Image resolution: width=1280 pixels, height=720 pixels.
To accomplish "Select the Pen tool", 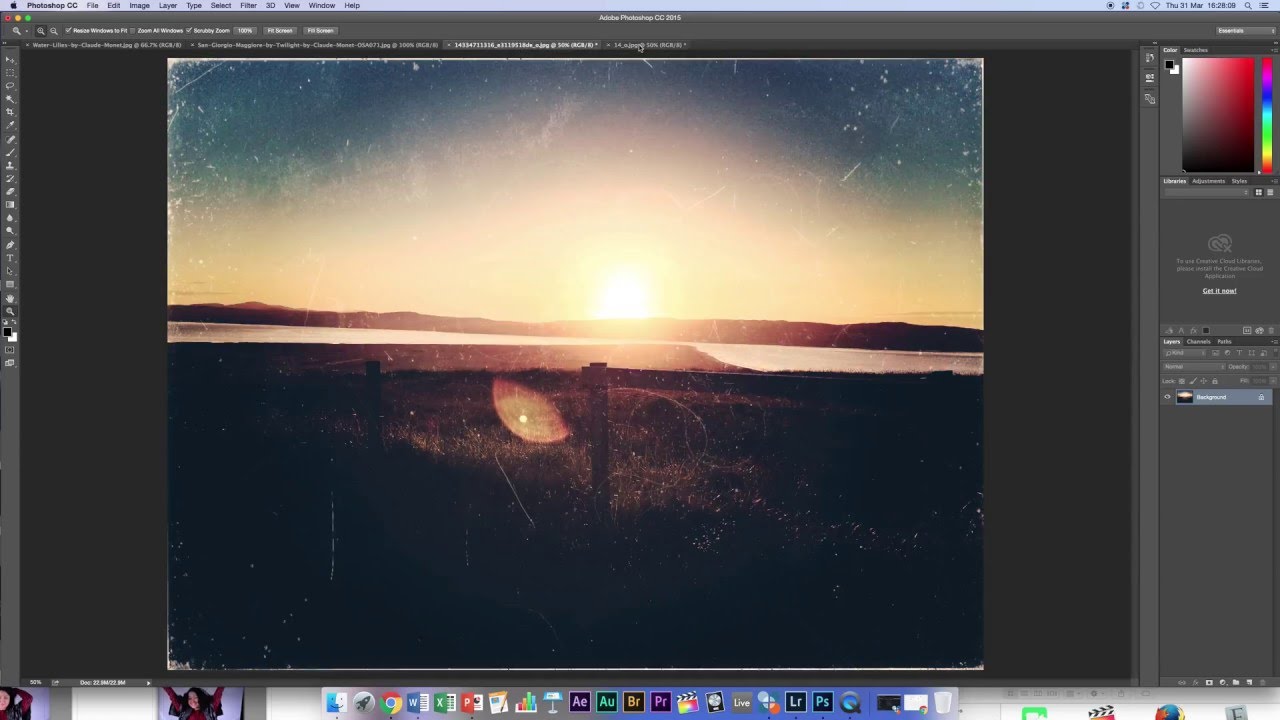I will coord(9,244).
